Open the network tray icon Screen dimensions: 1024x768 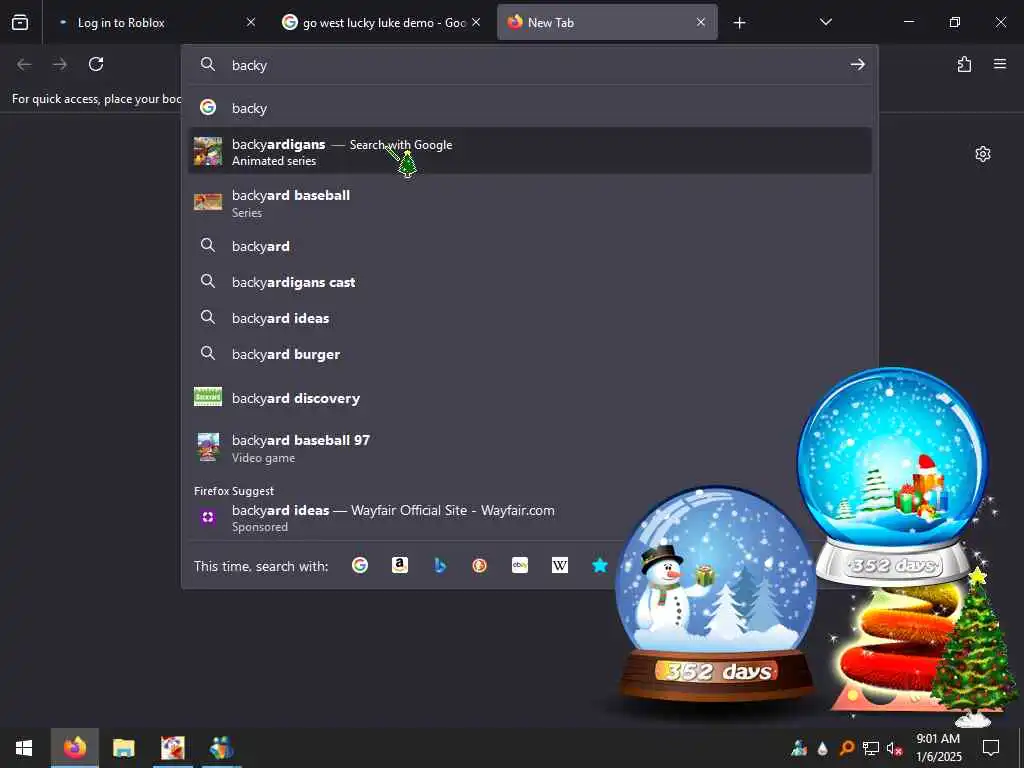coord(871,748)
